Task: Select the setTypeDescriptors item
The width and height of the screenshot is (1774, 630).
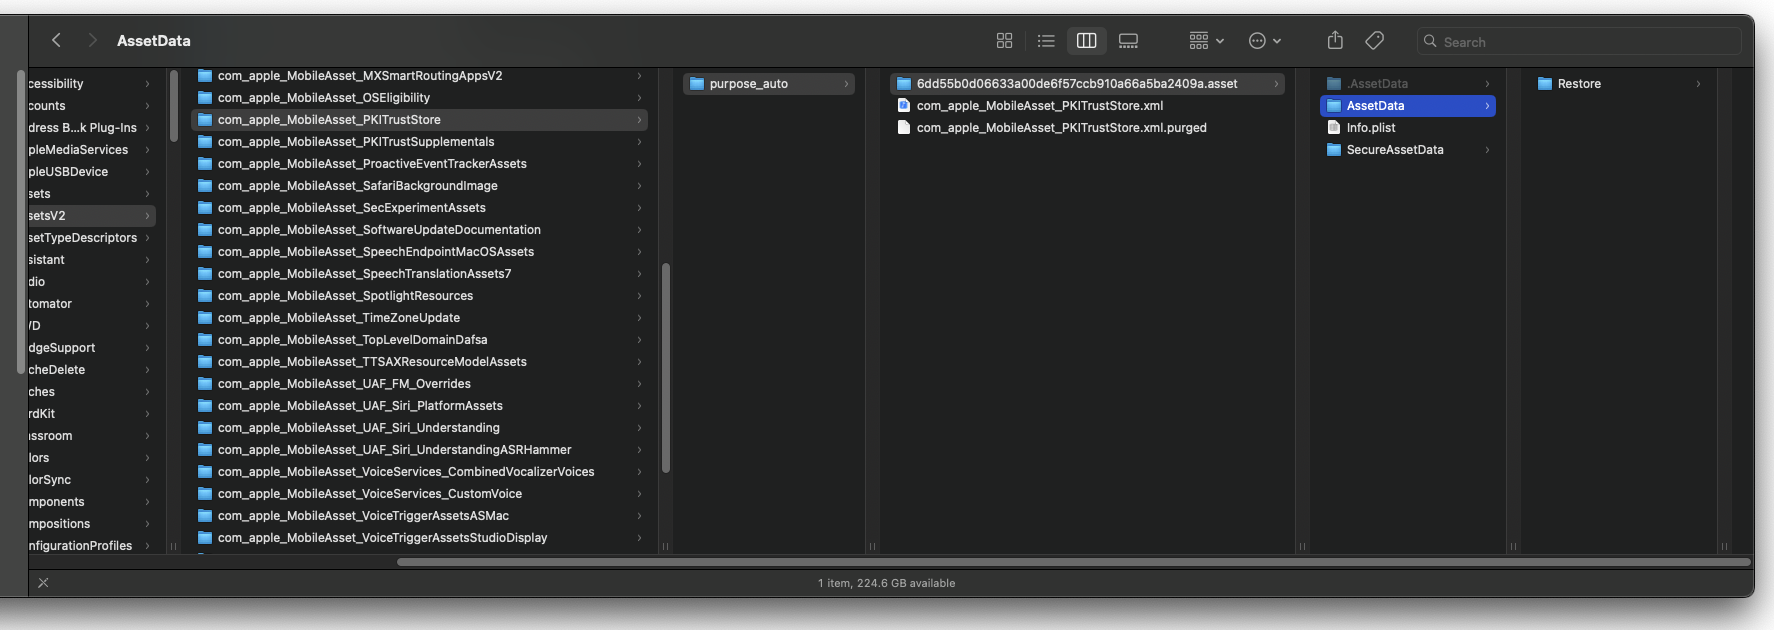Action: pyautogui.click(x=91, y=238)
